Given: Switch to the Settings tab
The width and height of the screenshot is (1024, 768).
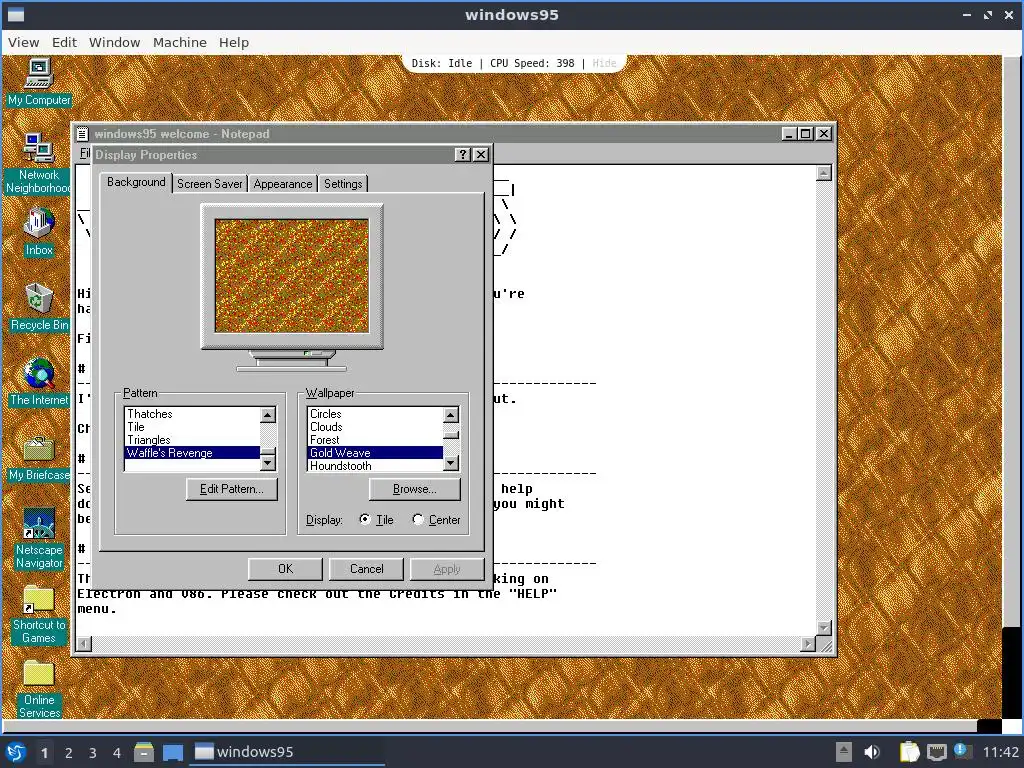Looking at the screenshot, I should pos(343,184).
